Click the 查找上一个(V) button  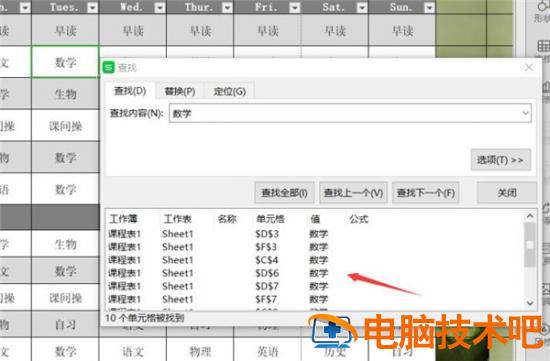click(x=353, y=193)
